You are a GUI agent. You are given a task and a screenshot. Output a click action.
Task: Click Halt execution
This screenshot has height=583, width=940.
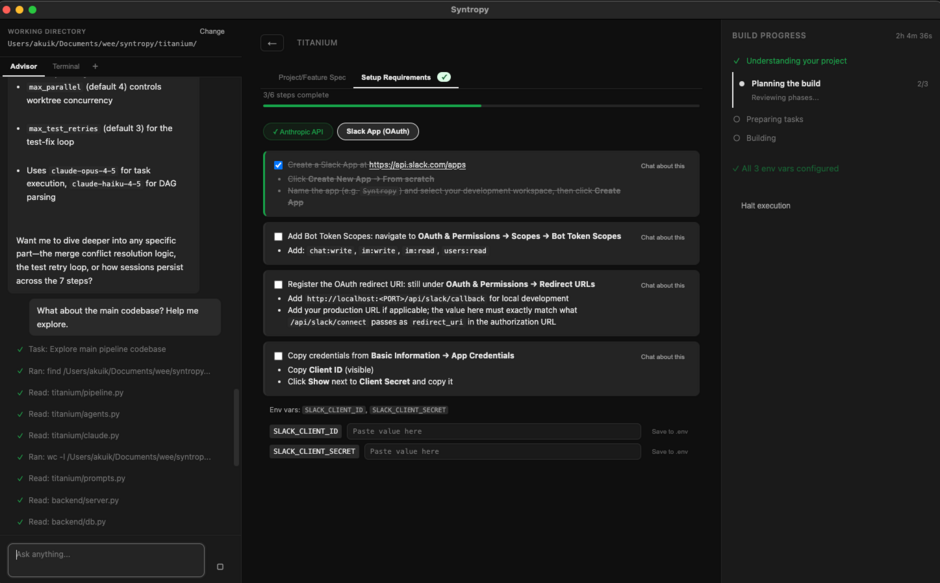click(766, 206)
